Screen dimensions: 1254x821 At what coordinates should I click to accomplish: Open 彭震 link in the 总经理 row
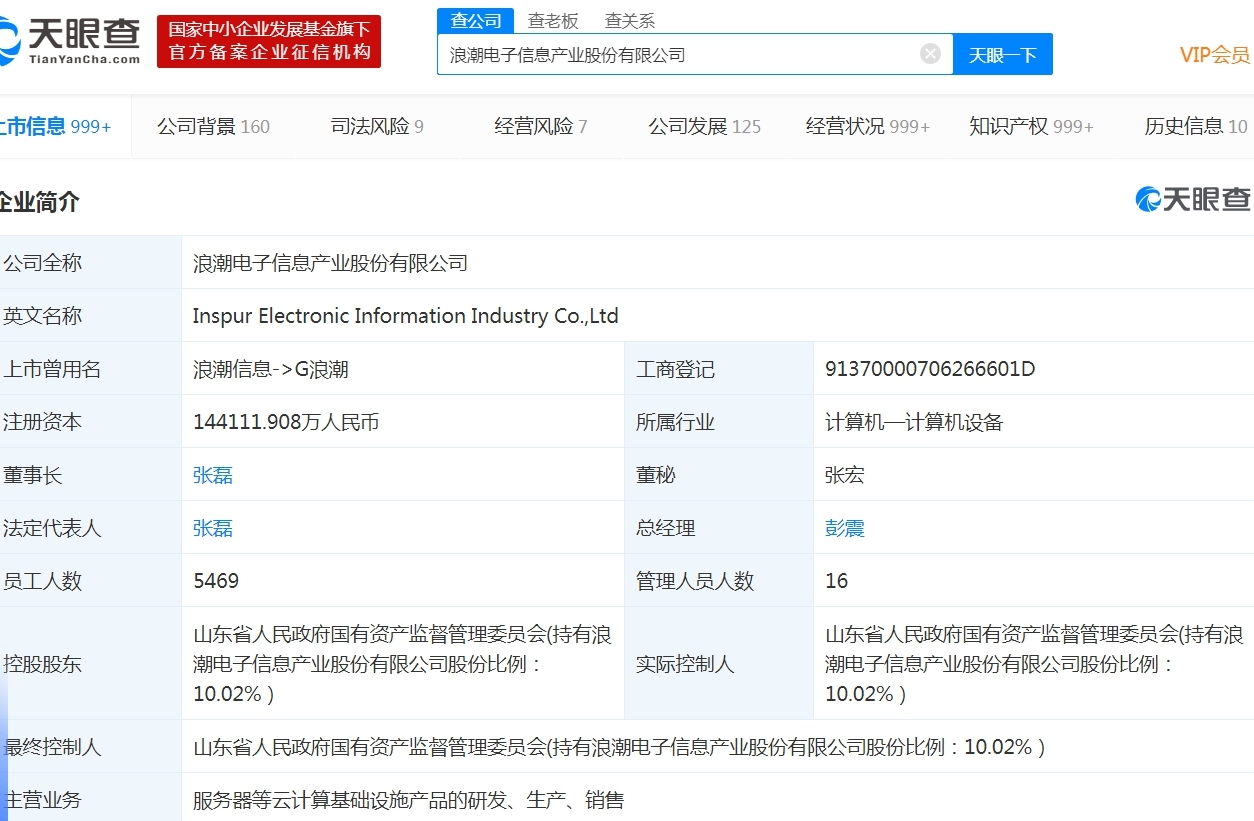point(845,528)
